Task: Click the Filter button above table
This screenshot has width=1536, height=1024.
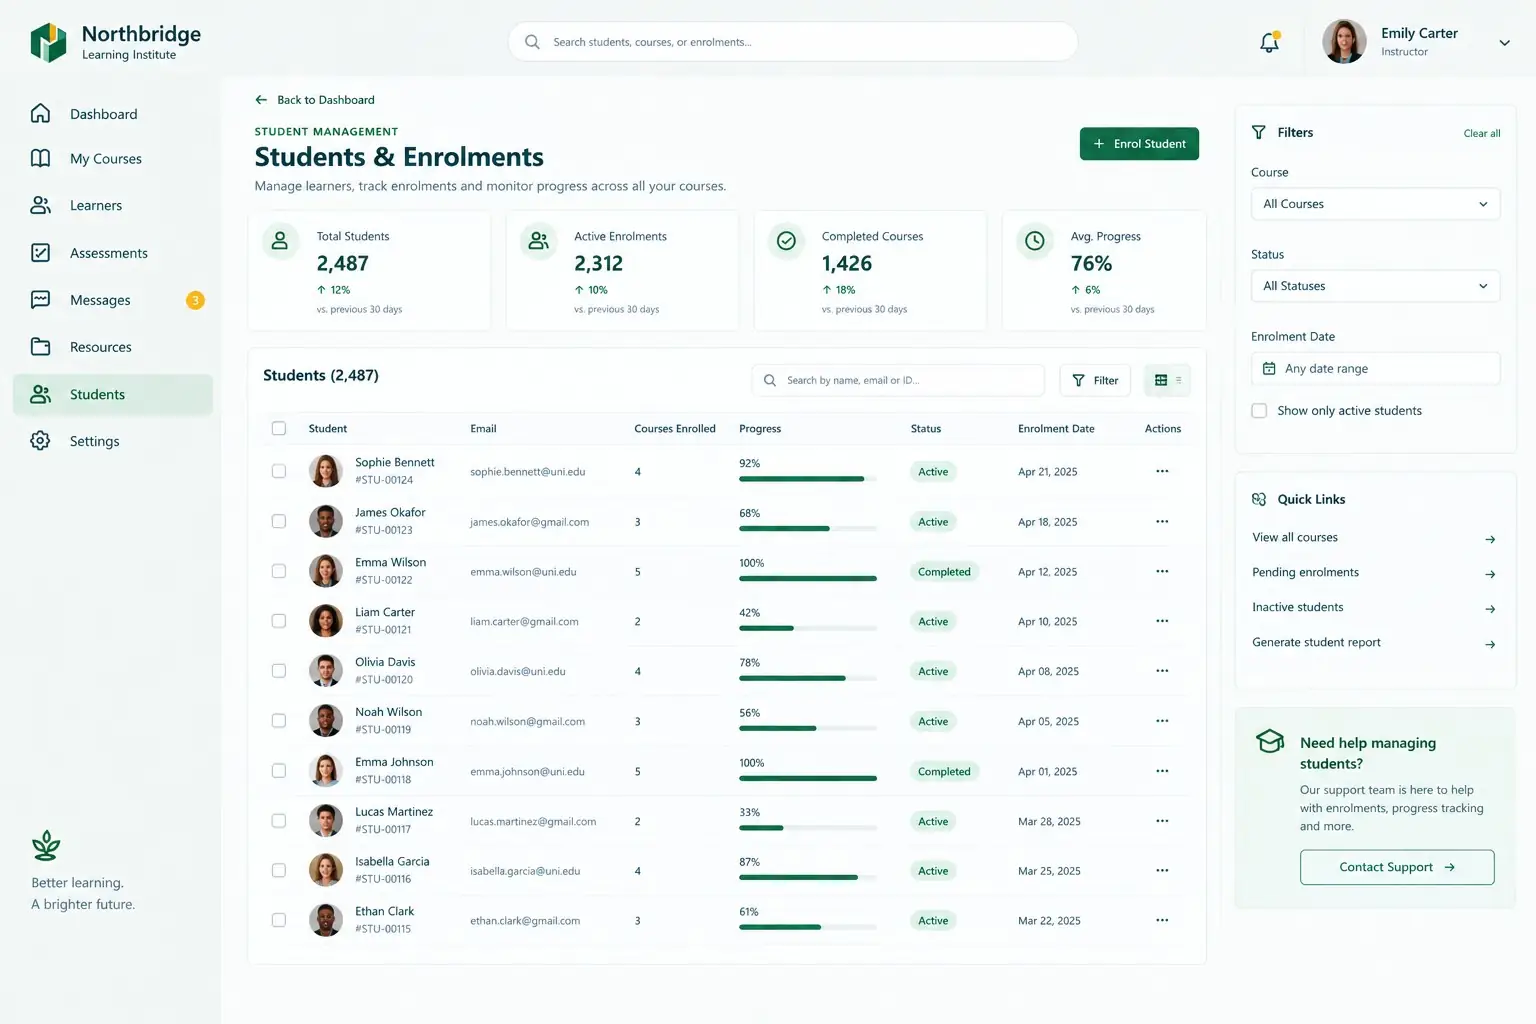Action: [1095, 380]
